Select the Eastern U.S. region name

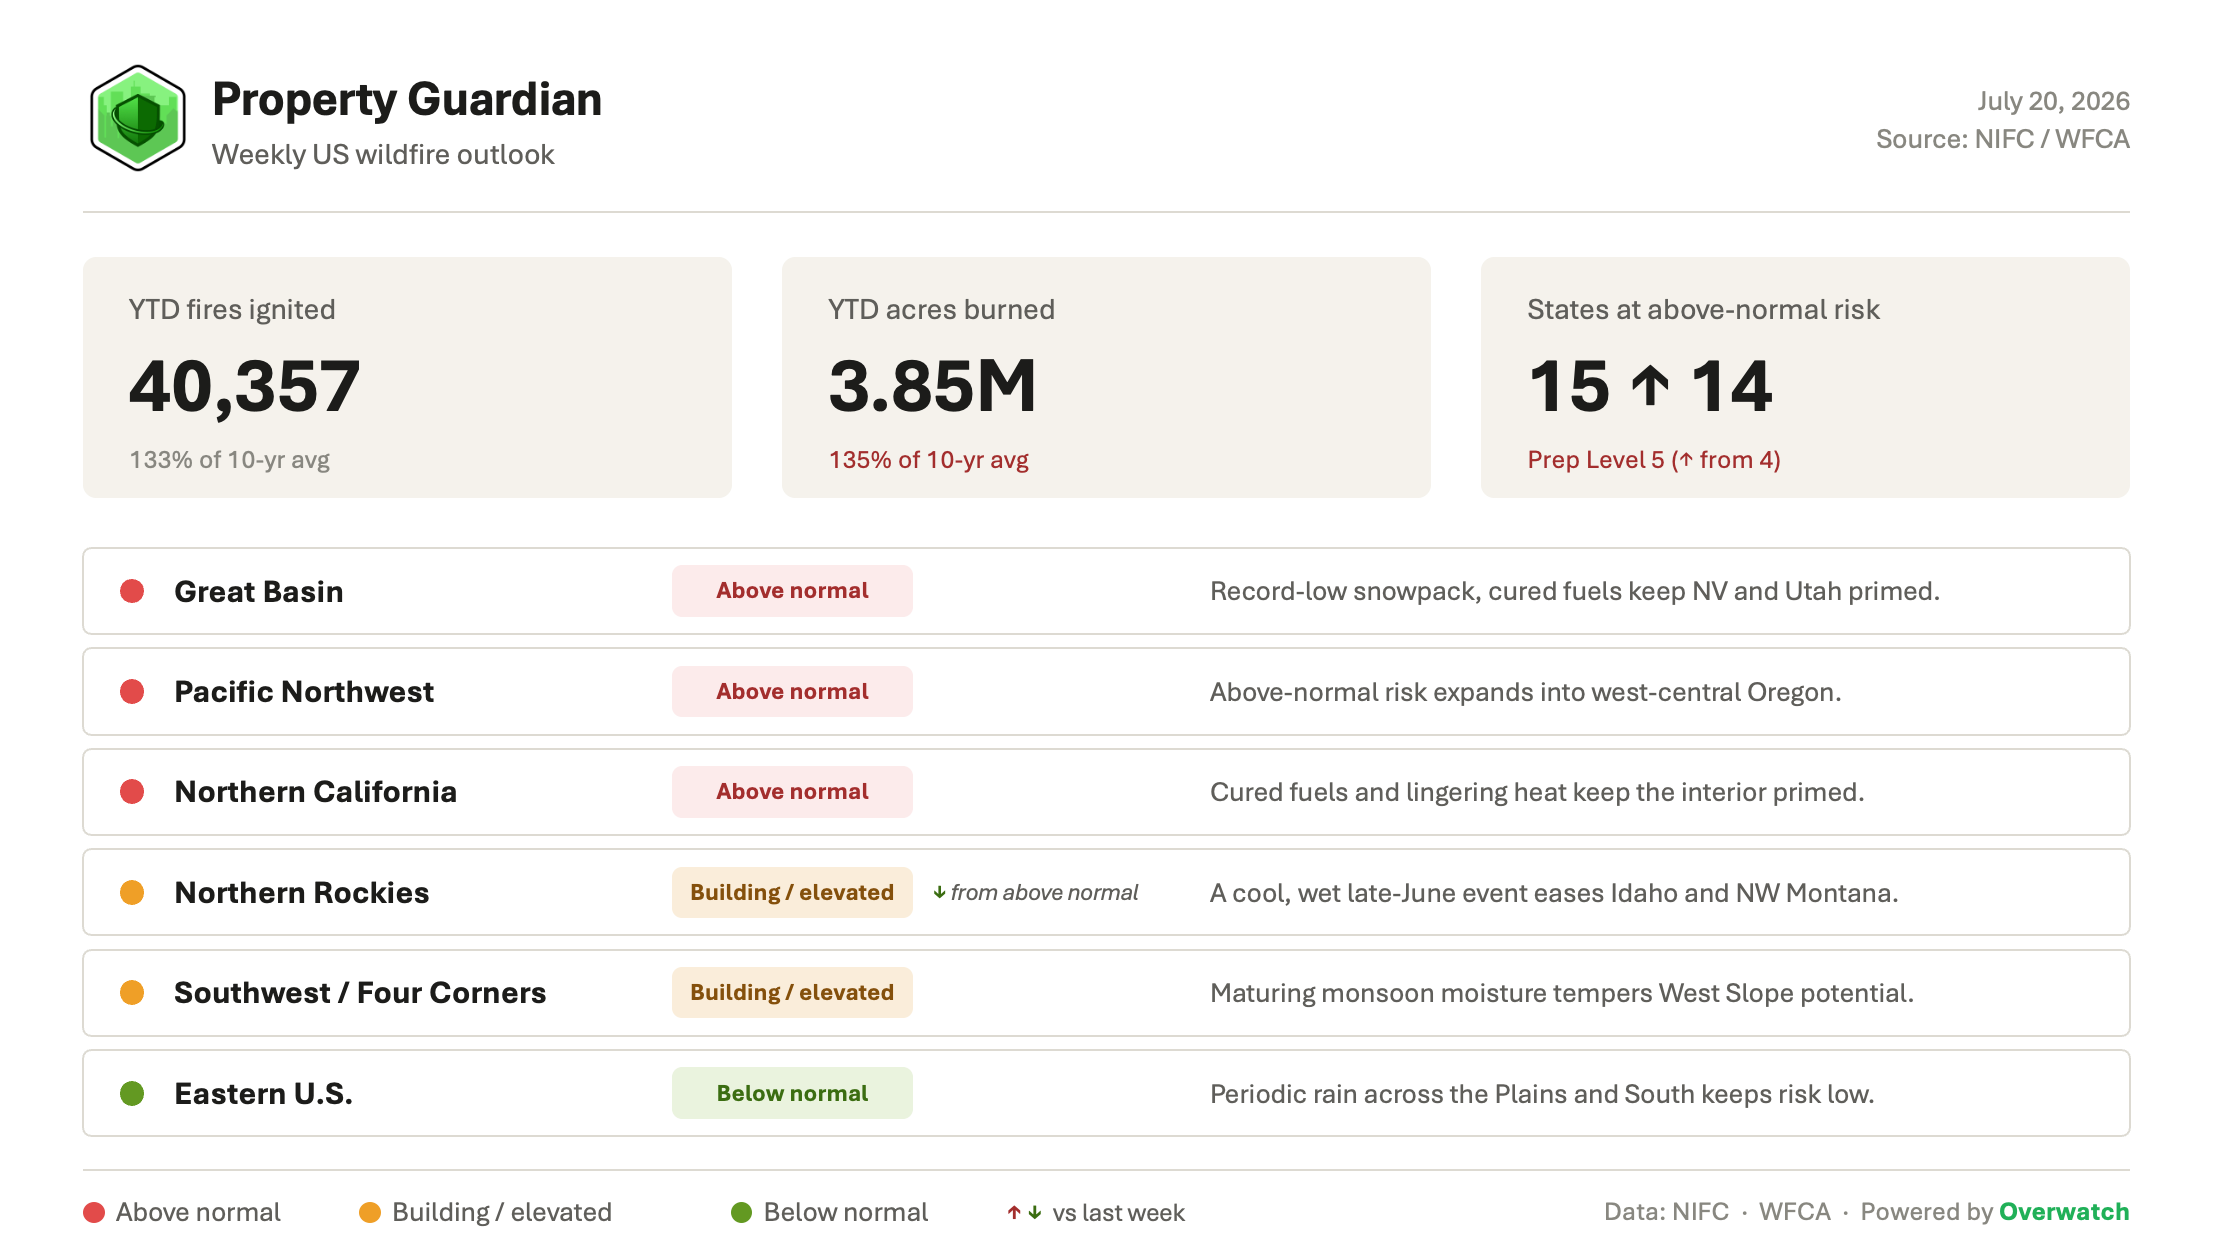click(x=264, y=1093)
